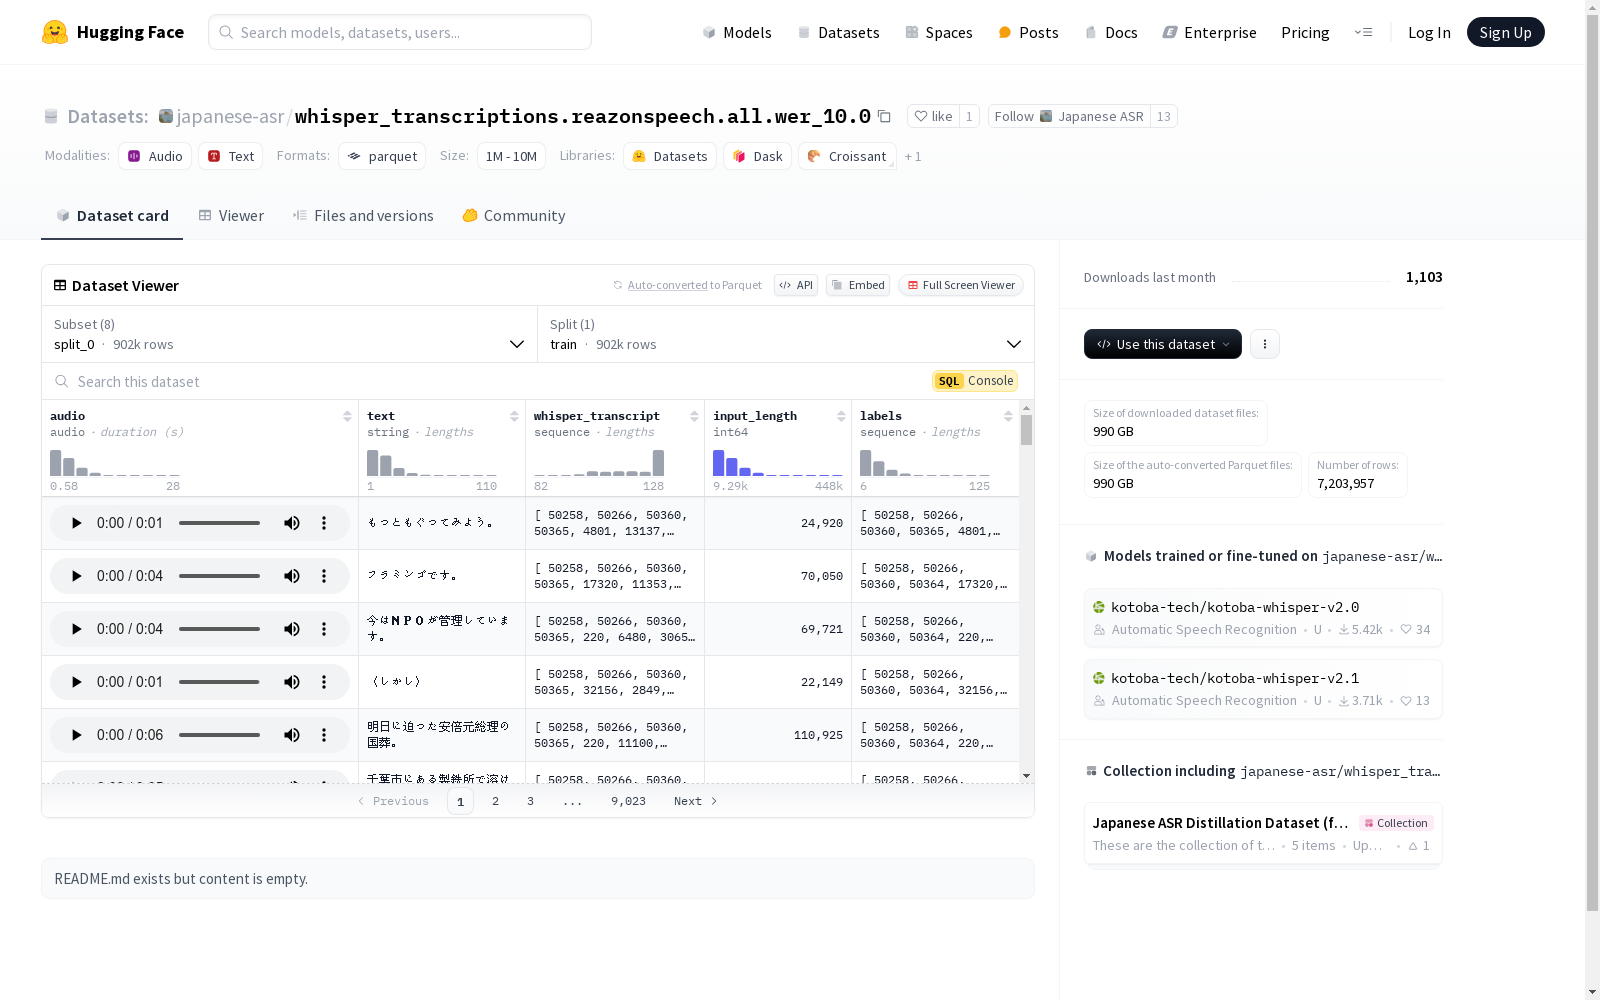1600x1000 pixels.
Task: Click the Sign Up button
Action: pyautogui.click(x=1505, y=32)
